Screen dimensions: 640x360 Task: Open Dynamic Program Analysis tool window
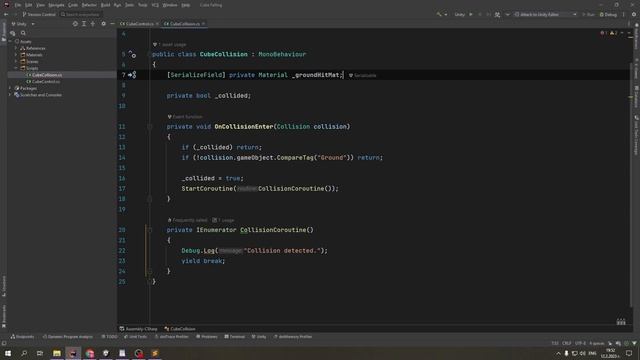click(68, 337)
